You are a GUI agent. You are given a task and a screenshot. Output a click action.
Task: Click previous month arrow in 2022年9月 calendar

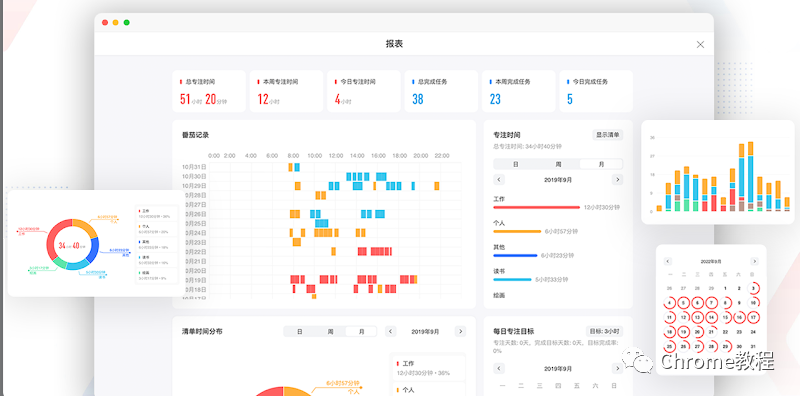tap(668, 261)
